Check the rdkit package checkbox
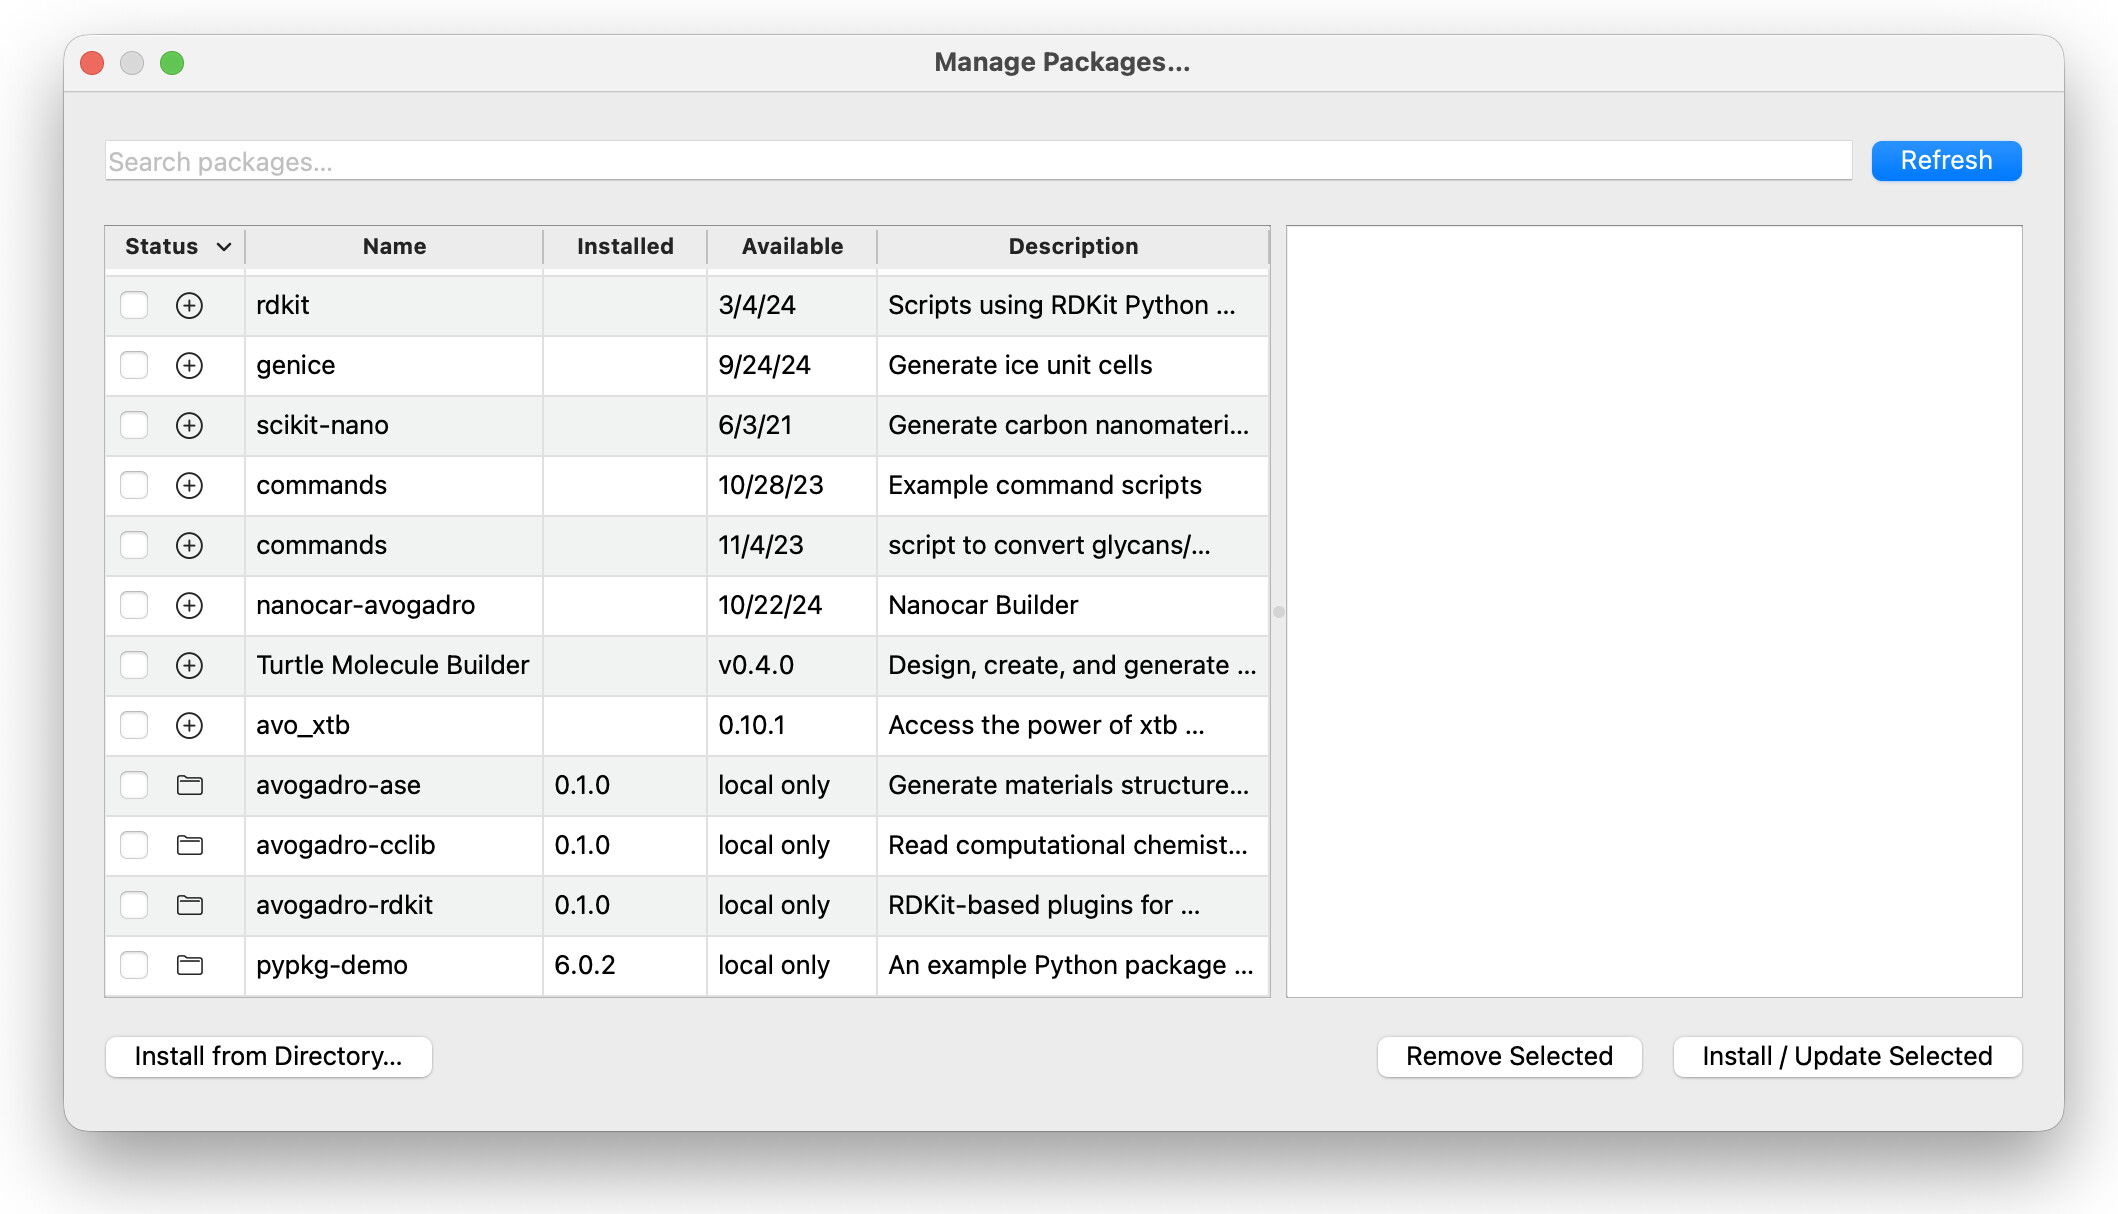This screenshot has width=2118, height=1214. coord(134,305)
